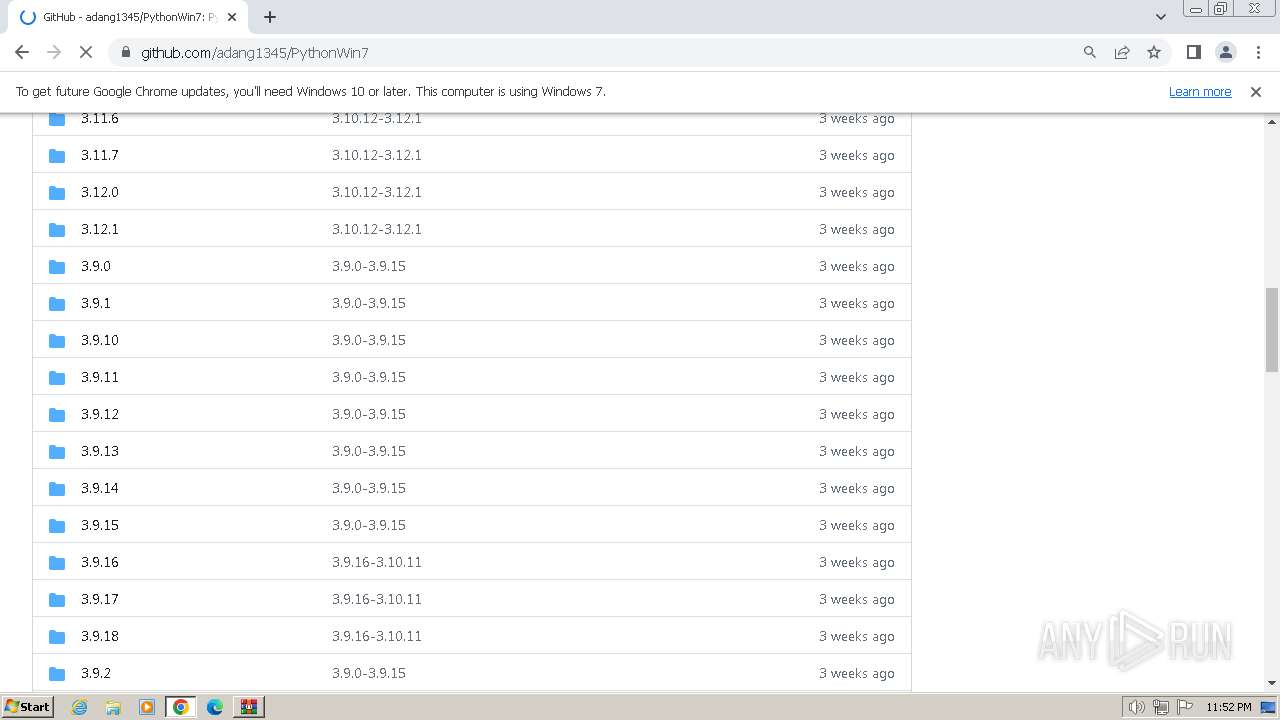Click the scrollbar down arrow
1280x720 pixels.
pyautogui.click(x=1272, y=683)
